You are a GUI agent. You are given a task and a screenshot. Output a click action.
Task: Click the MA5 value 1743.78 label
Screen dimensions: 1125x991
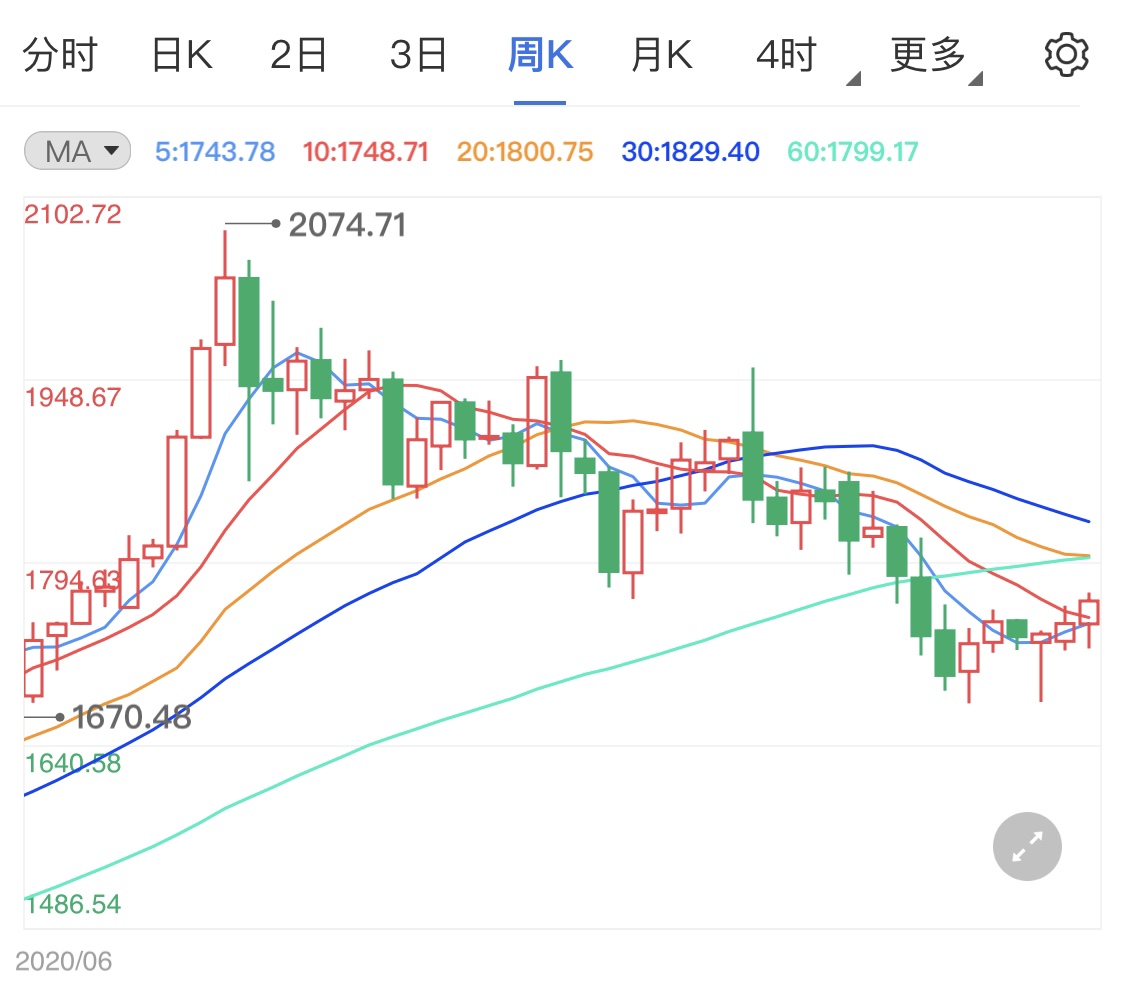[215, 152]
